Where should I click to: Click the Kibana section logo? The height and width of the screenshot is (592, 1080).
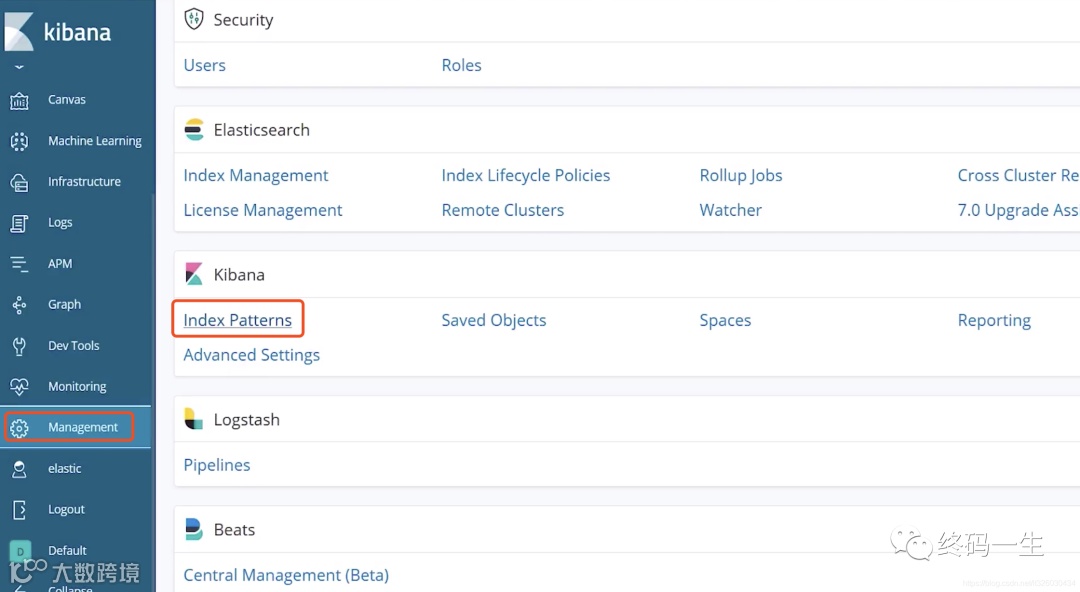(x=194, y=274)
